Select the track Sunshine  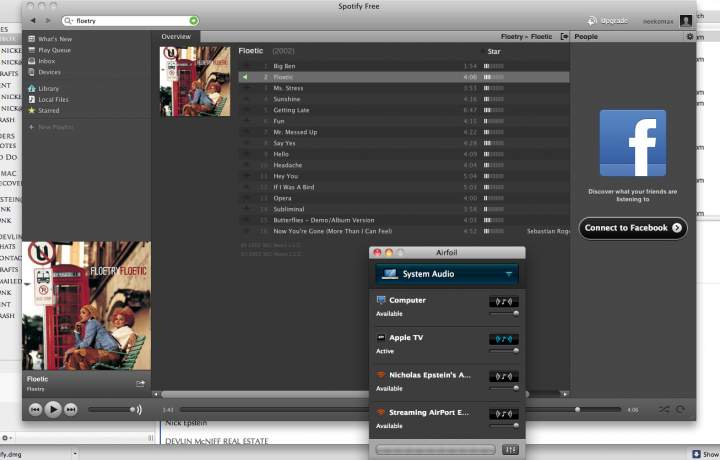click(404, 99)
